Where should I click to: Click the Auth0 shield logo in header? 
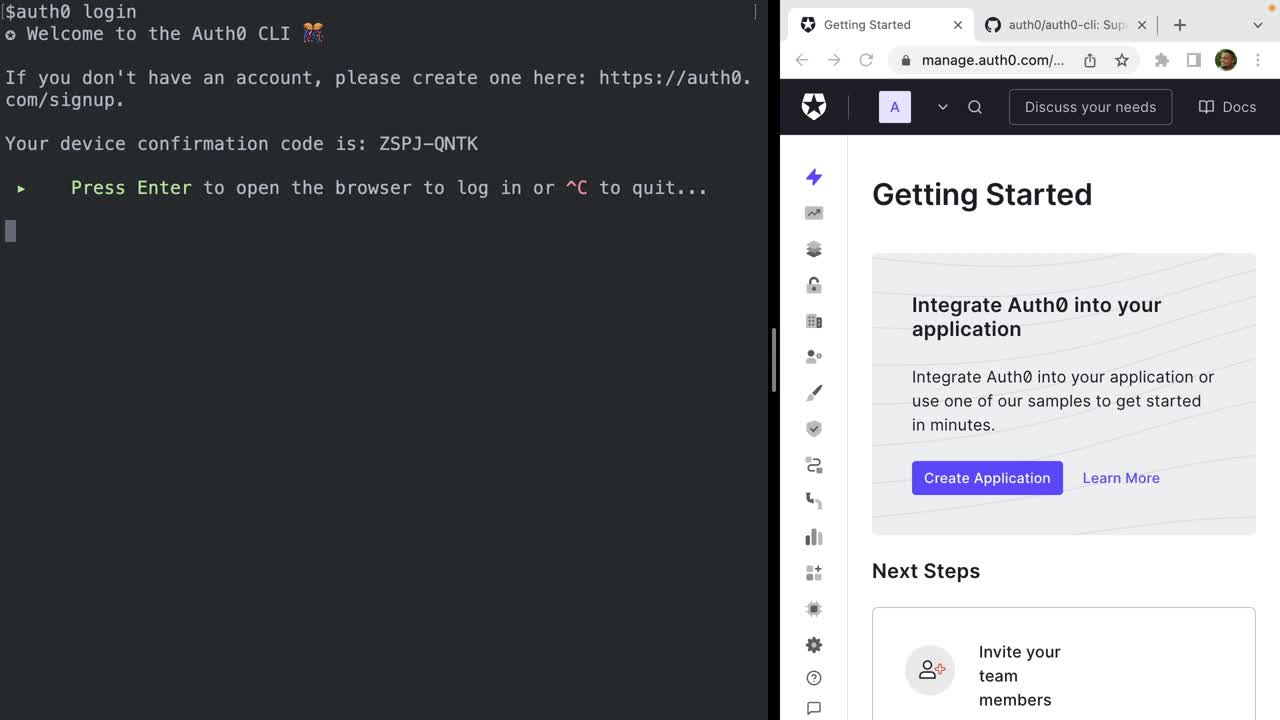click(x=814, y=107)
